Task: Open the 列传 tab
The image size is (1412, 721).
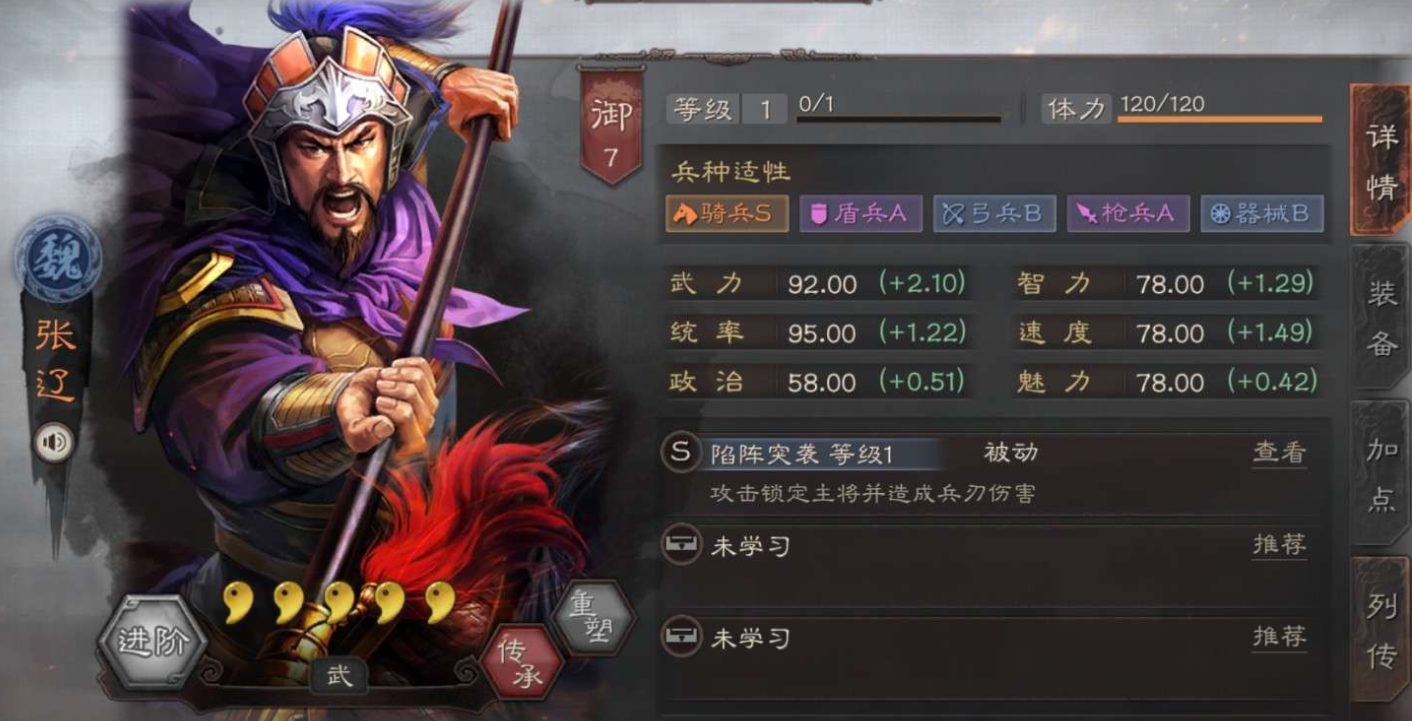Action: (x=1380, y=630)
